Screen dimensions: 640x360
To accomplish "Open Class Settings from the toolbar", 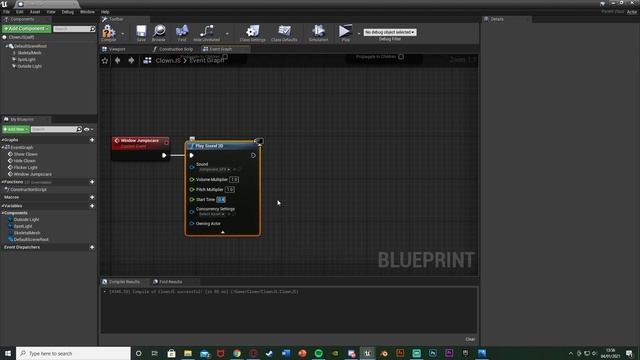I will click(253, 32).
